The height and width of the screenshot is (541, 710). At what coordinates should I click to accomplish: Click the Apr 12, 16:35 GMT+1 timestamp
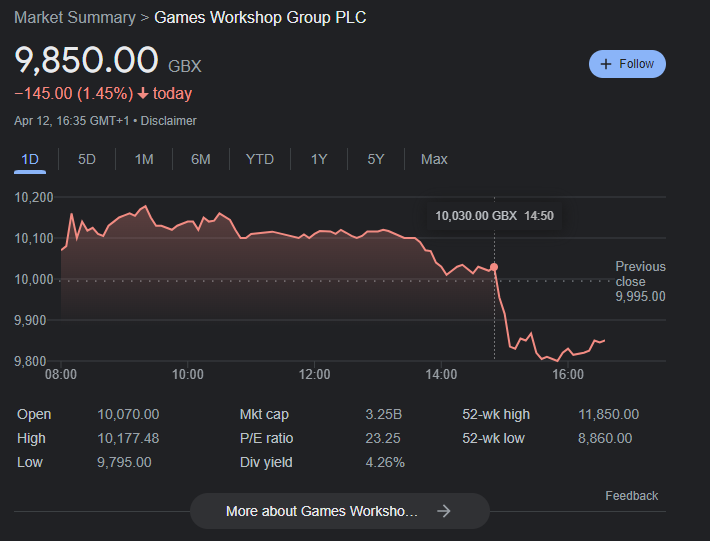click(72, 121)
